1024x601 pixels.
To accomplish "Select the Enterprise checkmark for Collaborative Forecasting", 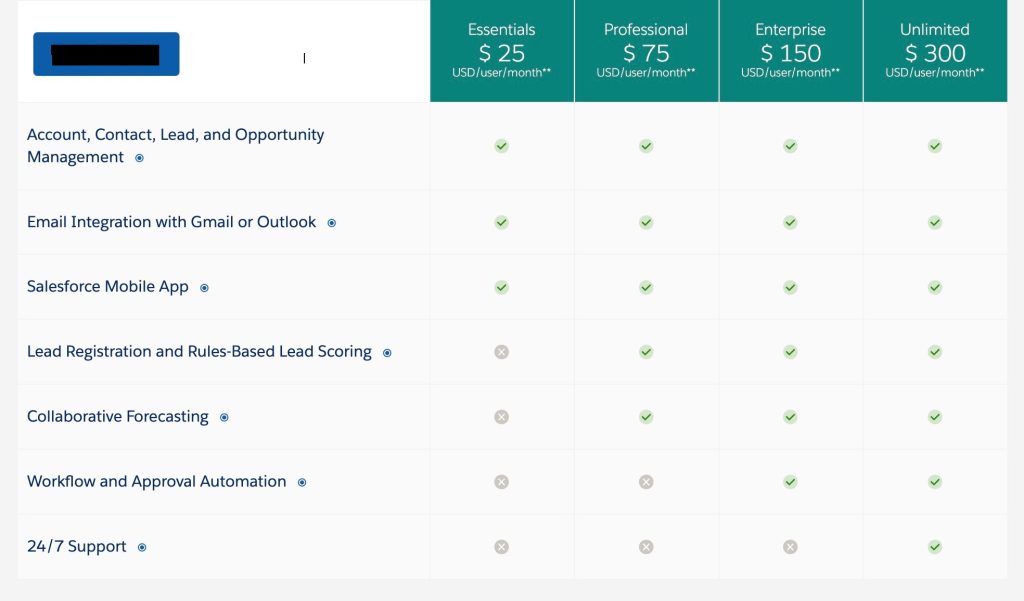I will (790, 417).
